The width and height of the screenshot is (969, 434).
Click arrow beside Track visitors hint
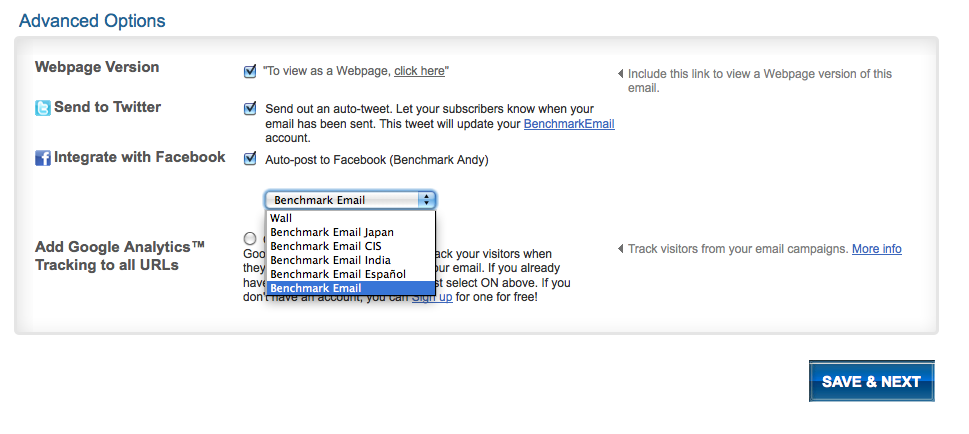coord(620,249)
